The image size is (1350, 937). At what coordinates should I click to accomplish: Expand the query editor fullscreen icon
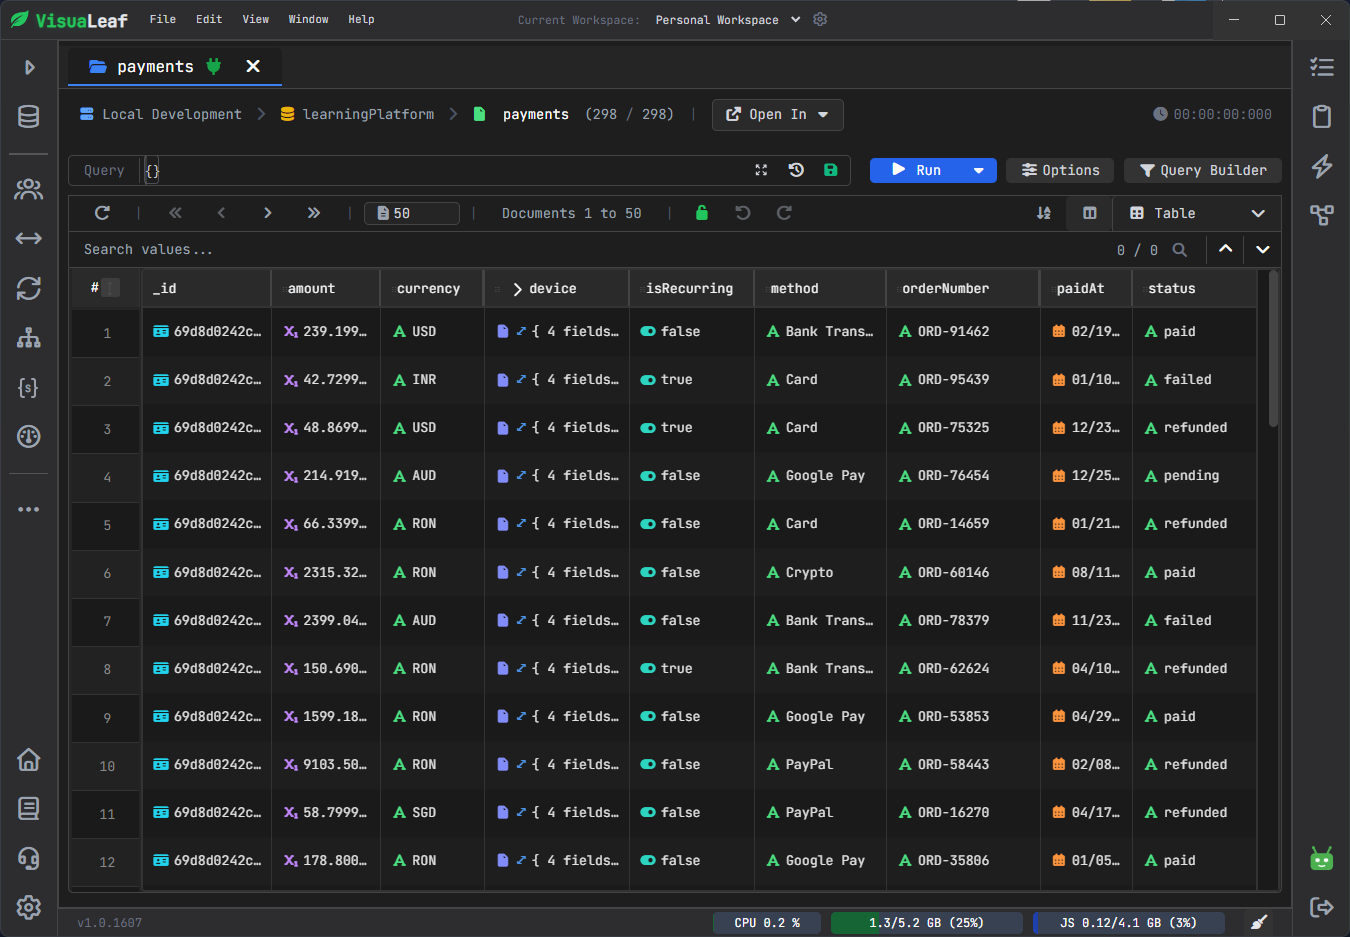tap(761, 170)
